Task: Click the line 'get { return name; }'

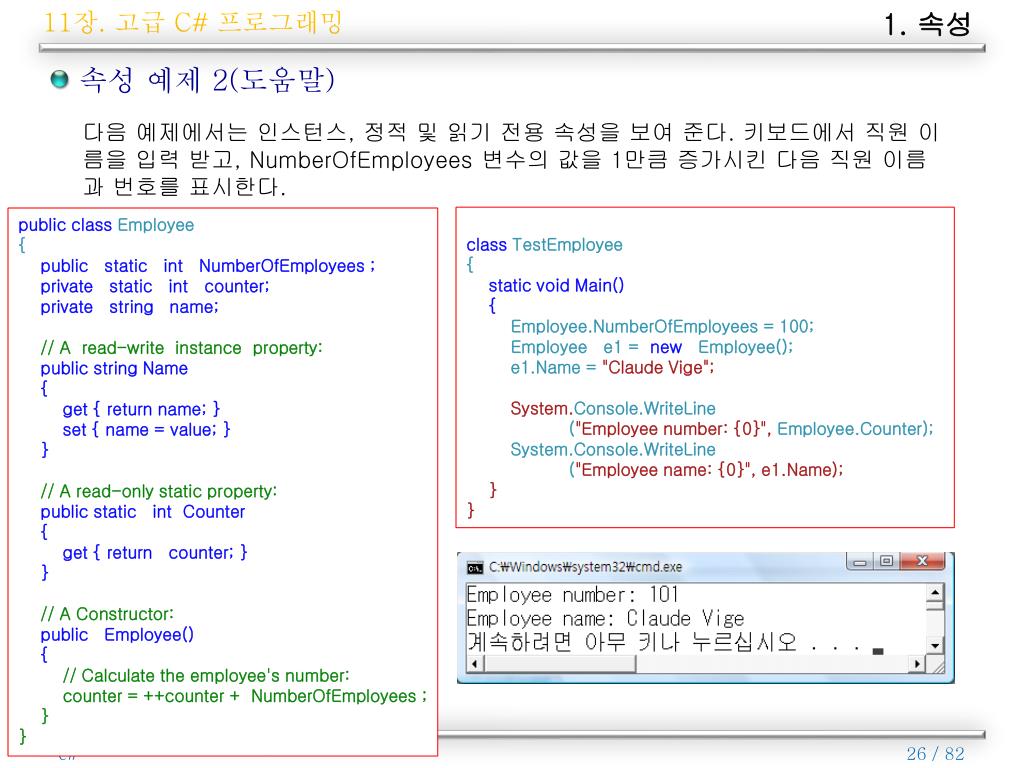Action: 141,409
